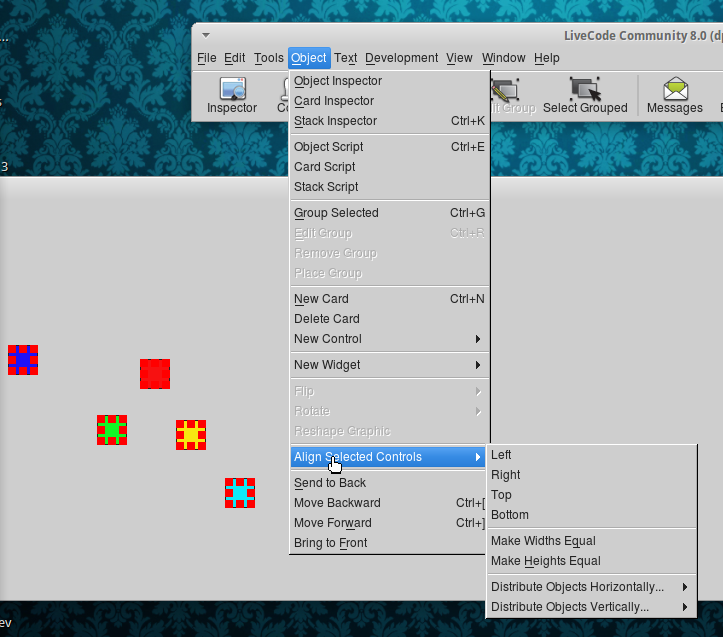Click the window menu triangle in title bar

point(206,35)
